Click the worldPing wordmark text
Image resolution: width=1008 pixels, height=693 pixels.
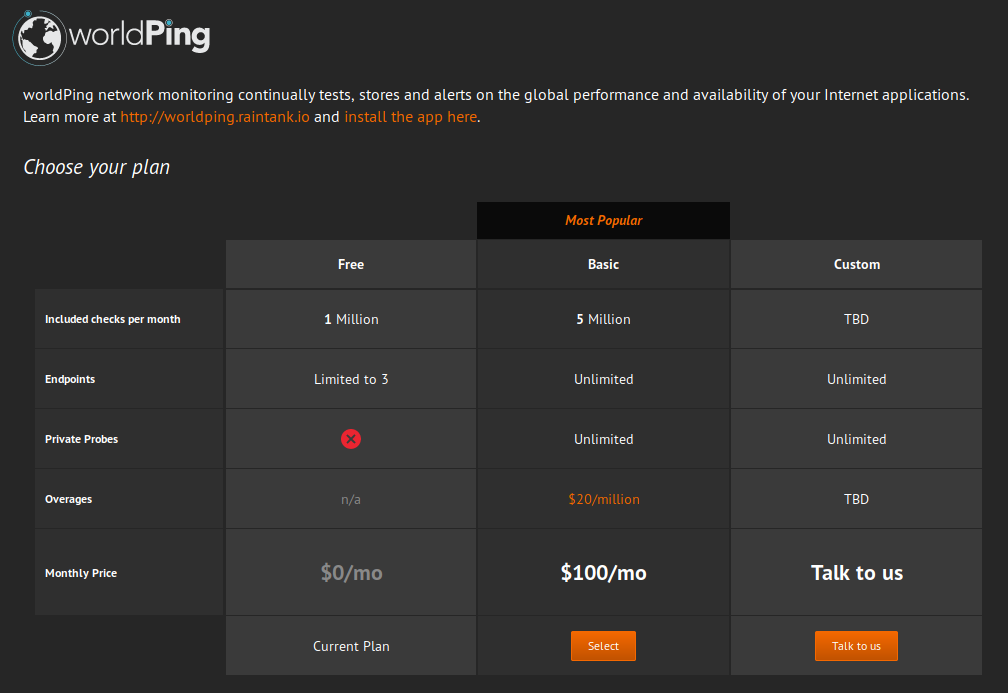click(x=140, y=35)
